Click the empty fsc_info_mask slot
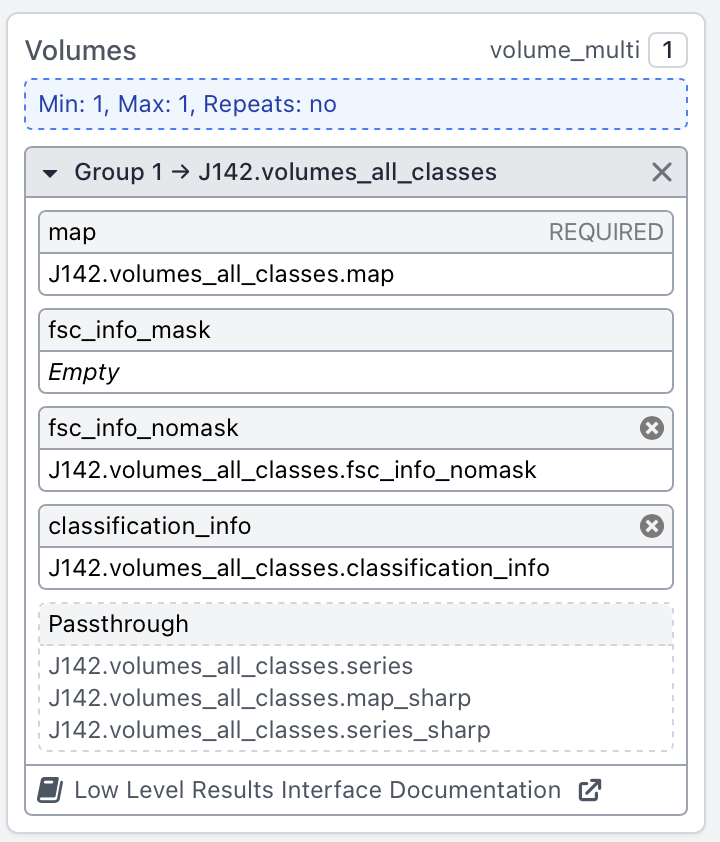 (x=355, y=372)
